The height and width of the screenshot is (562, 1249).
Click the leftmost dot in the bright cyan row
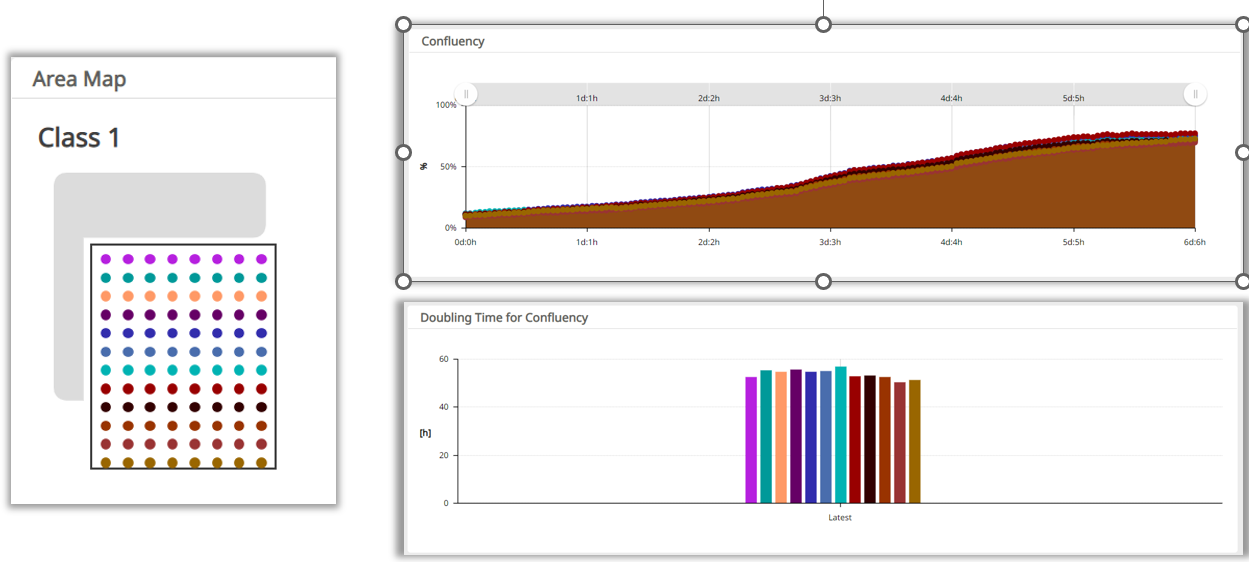[x=105, y=370]
